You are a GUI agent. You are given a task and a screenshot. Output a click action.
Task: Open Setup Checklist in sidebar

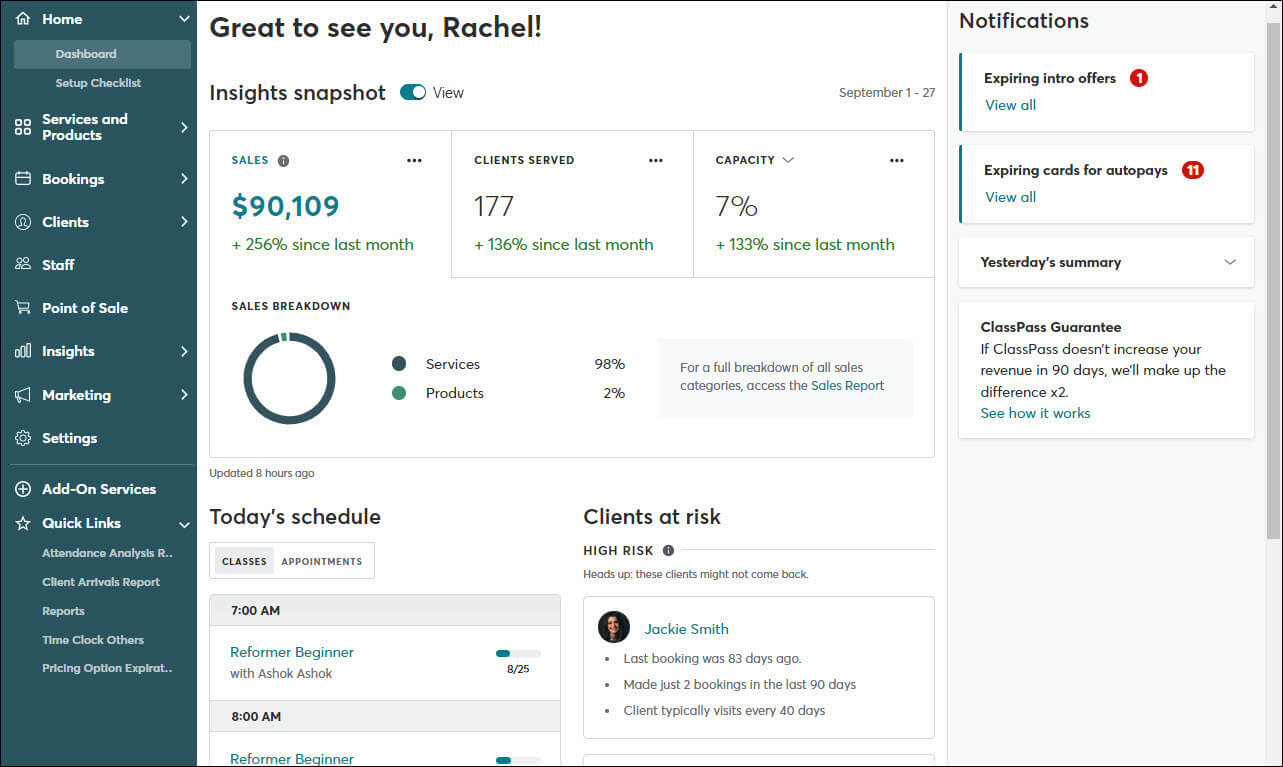(98, 83)
